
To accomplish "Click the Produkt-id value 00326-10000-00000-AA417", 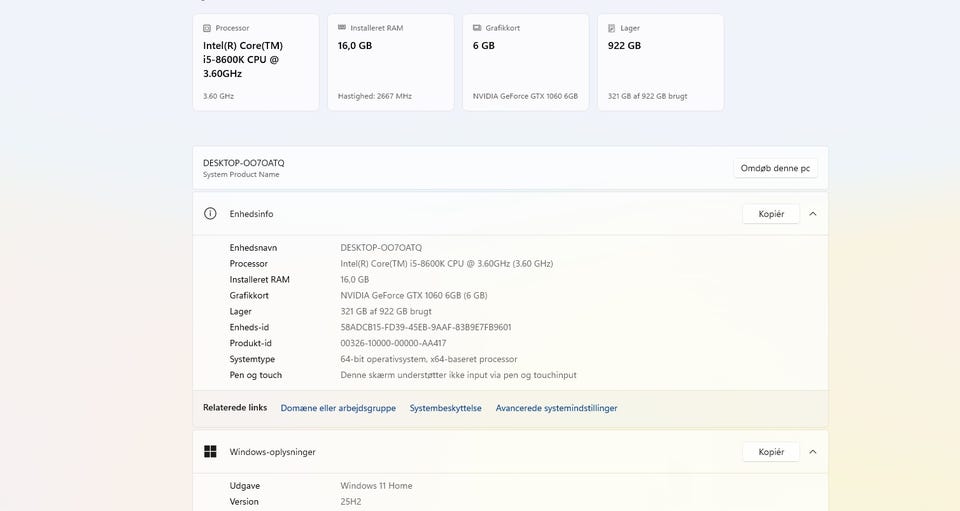I will pyautogui.click(x=393, y=343).
